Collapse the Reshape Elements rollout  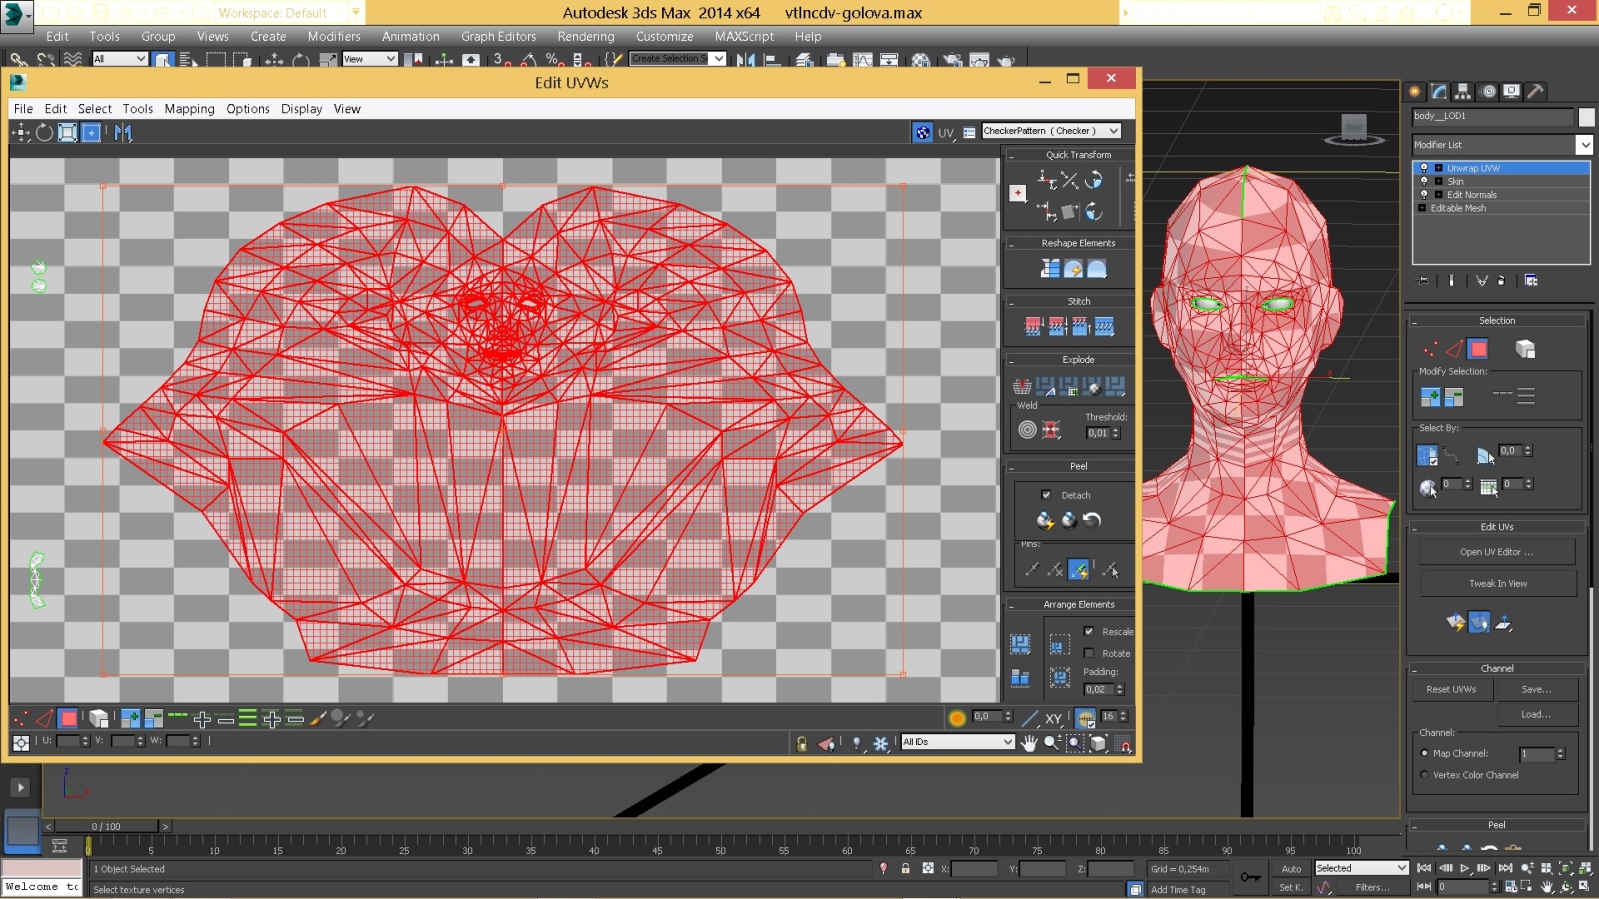1011,244
